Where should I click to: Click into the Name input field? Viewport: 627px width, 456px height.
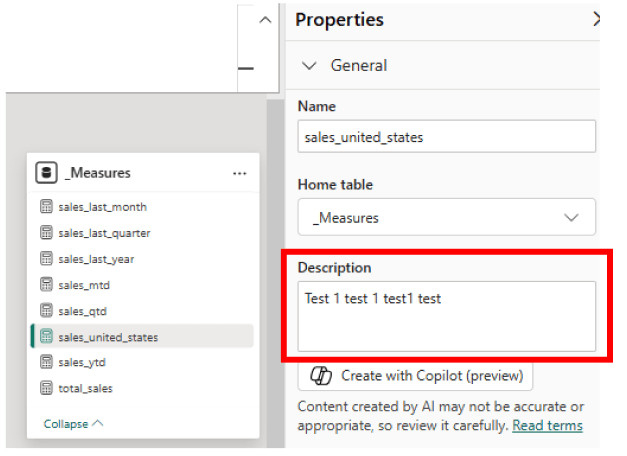446,137
